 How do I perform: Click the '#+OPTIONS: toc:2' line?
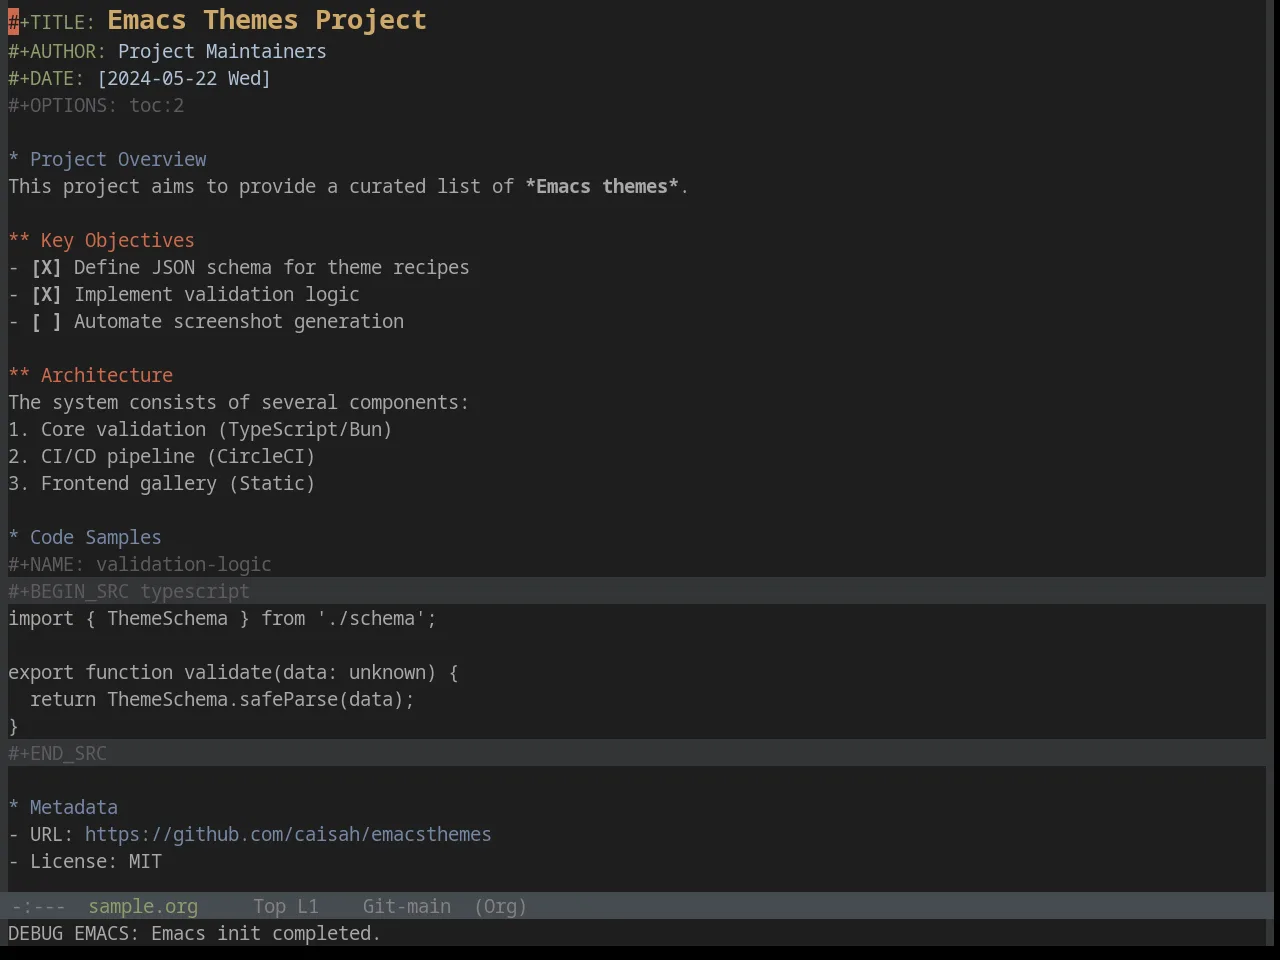click(x=96, y=106)
